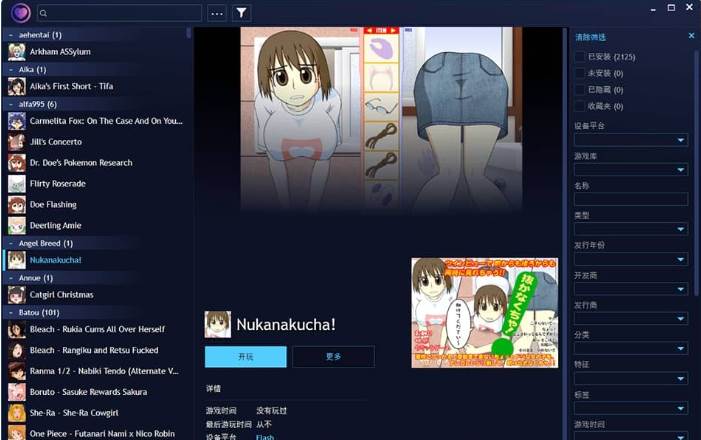Check the 已安装 (2125) filter checkbox

pyautogui.click(x=580, y=57)
